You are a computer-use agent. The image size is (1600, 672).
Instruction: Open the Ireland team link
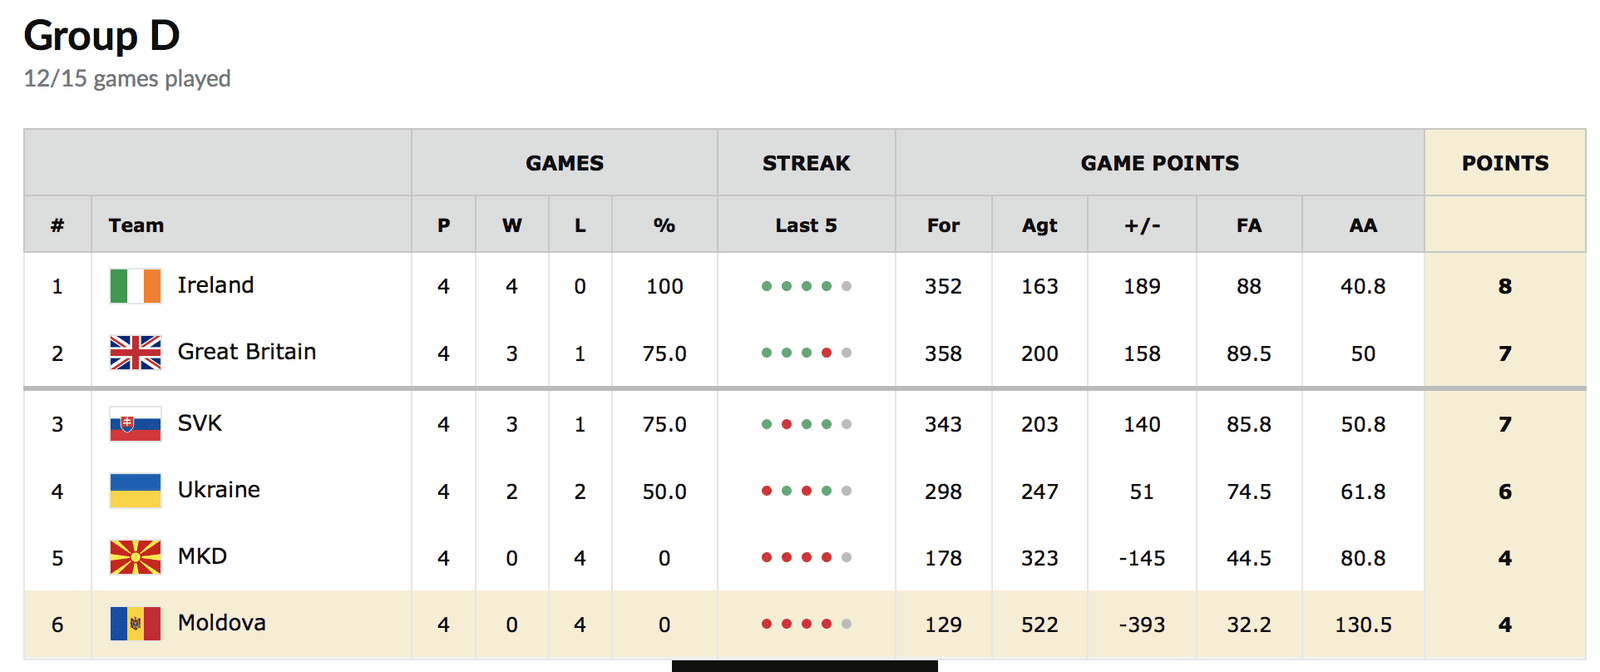(x=215, y=286)
